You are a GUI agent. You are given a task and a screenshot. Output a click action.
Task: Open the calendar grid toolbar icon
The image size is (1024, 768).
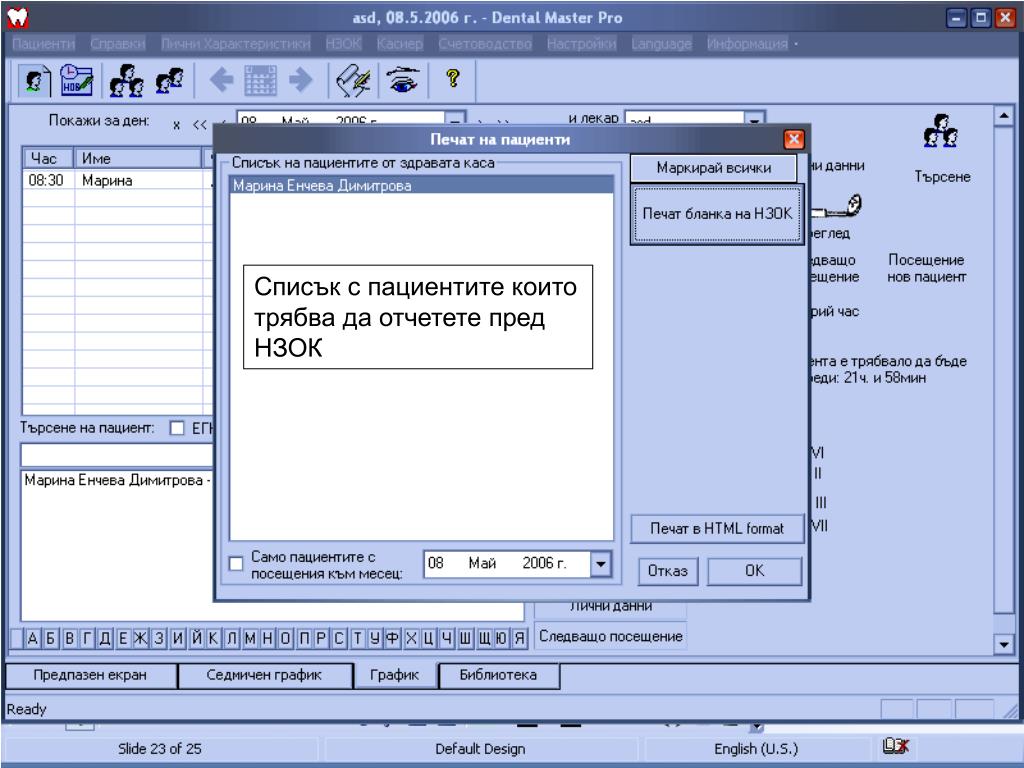coord(261,80)
